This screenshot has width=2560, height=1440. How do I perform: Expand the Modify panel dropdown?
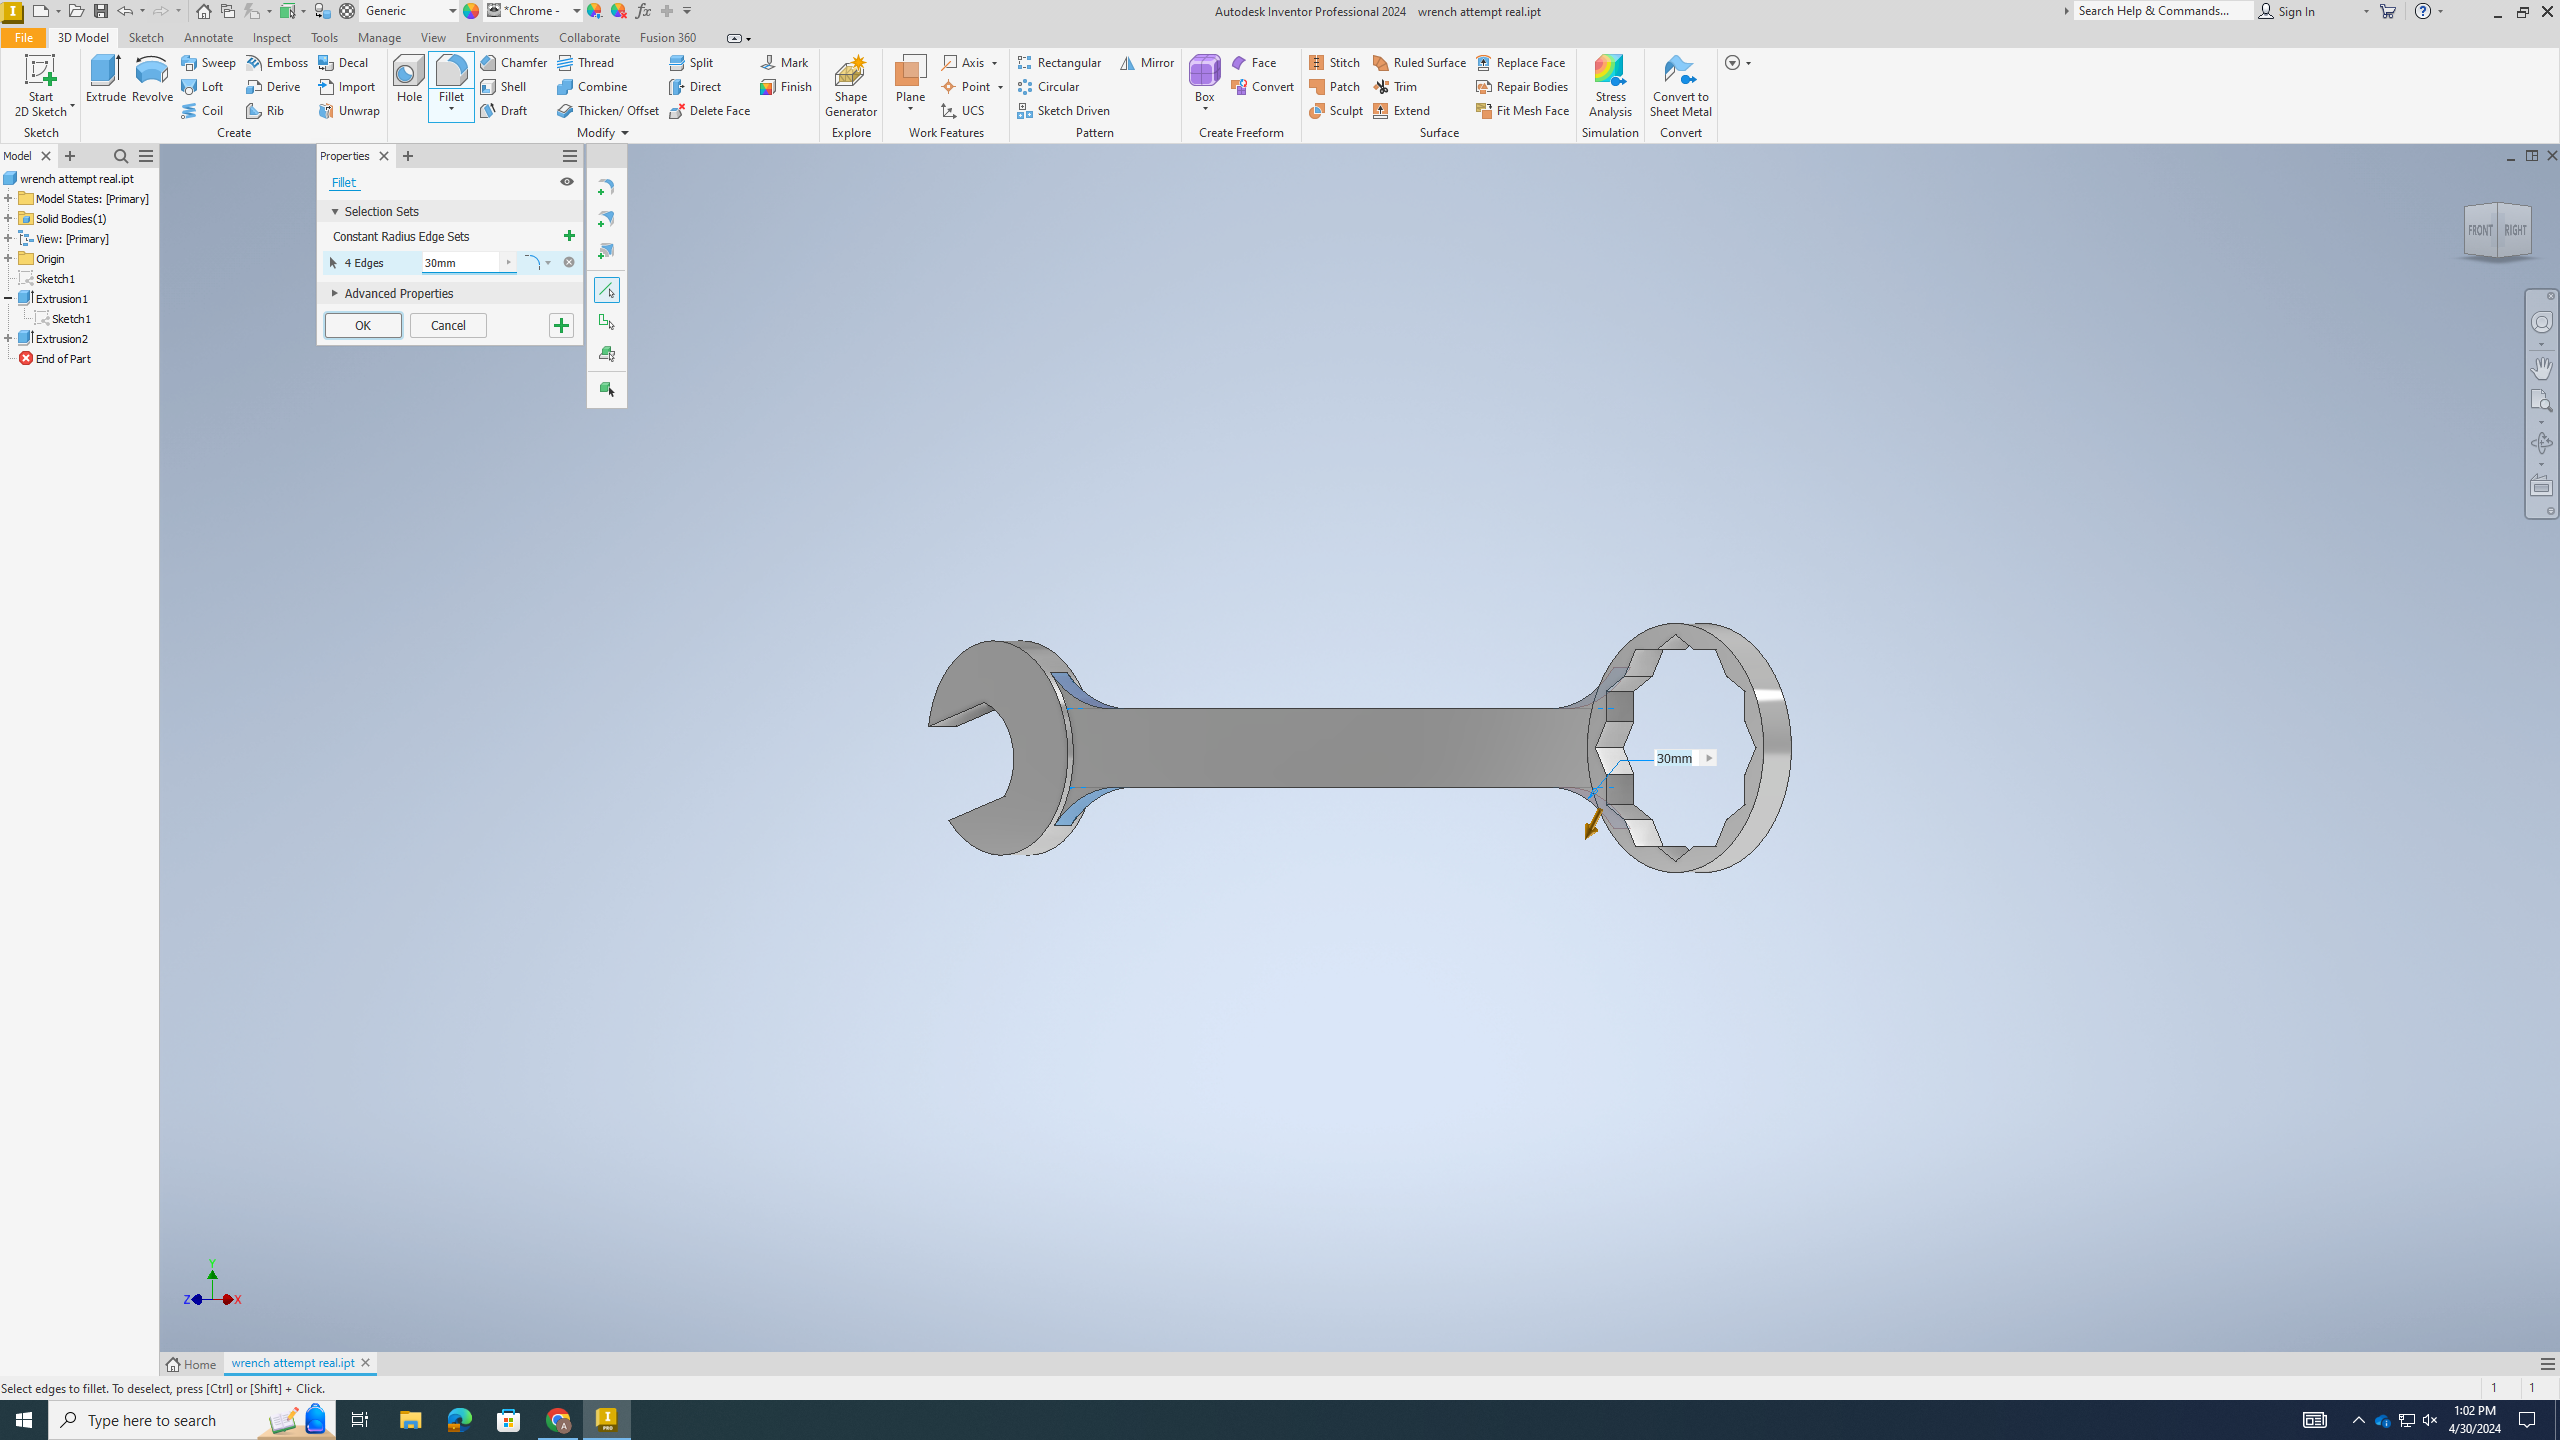625,133
